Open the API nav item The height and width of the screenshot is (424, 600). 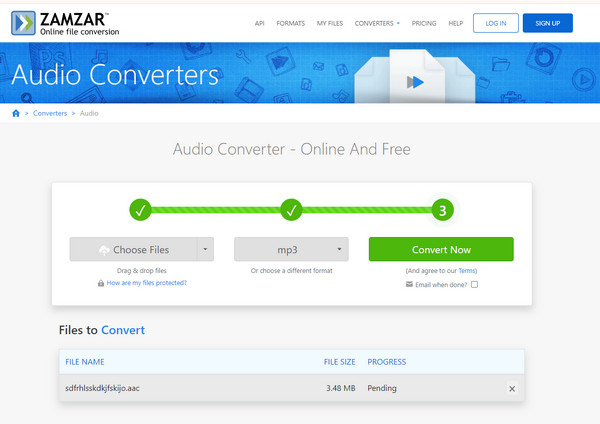coord(259,23)
